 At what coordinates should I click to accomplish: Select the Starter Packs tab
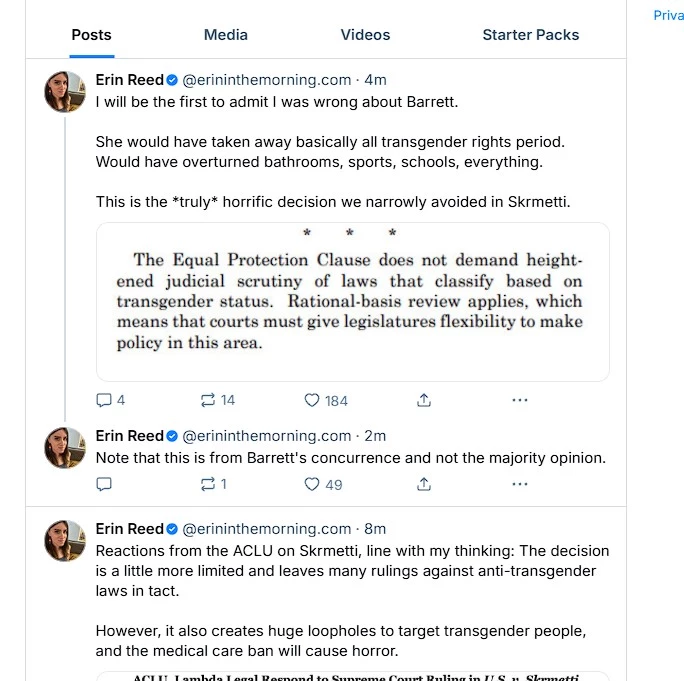[x=530, y=34]
